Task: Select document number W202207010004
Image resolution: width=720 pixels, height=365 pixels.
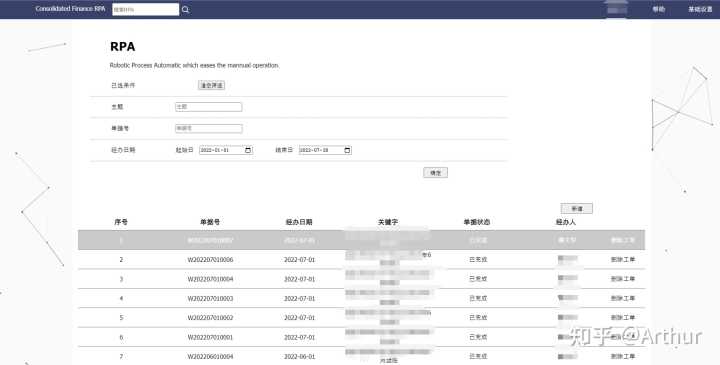Action: (210, 279)
